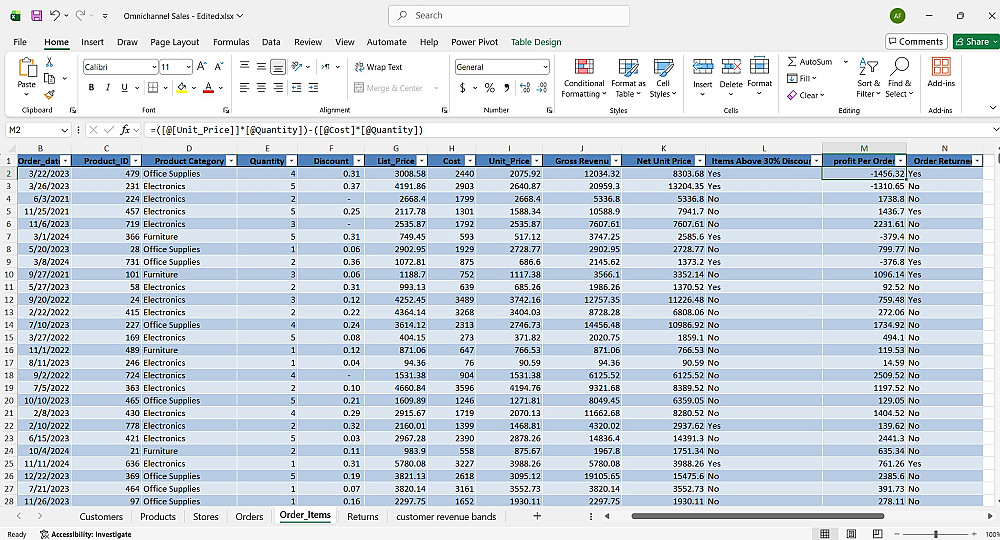Click the Format Painter brush icon

pos(51,94)
